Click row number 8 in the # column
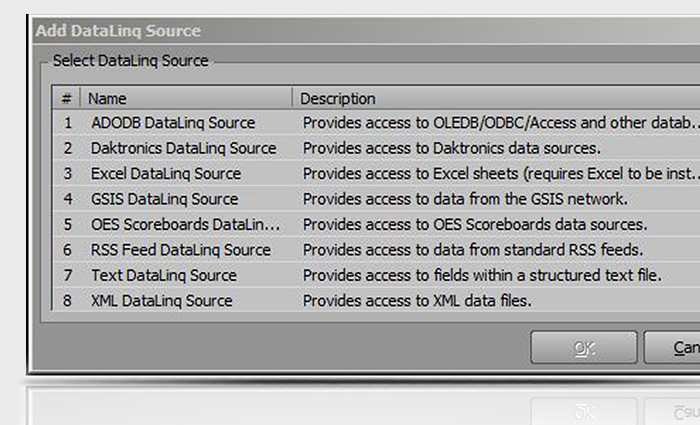This screenshot has width=700, height=425. pos(68,300)
